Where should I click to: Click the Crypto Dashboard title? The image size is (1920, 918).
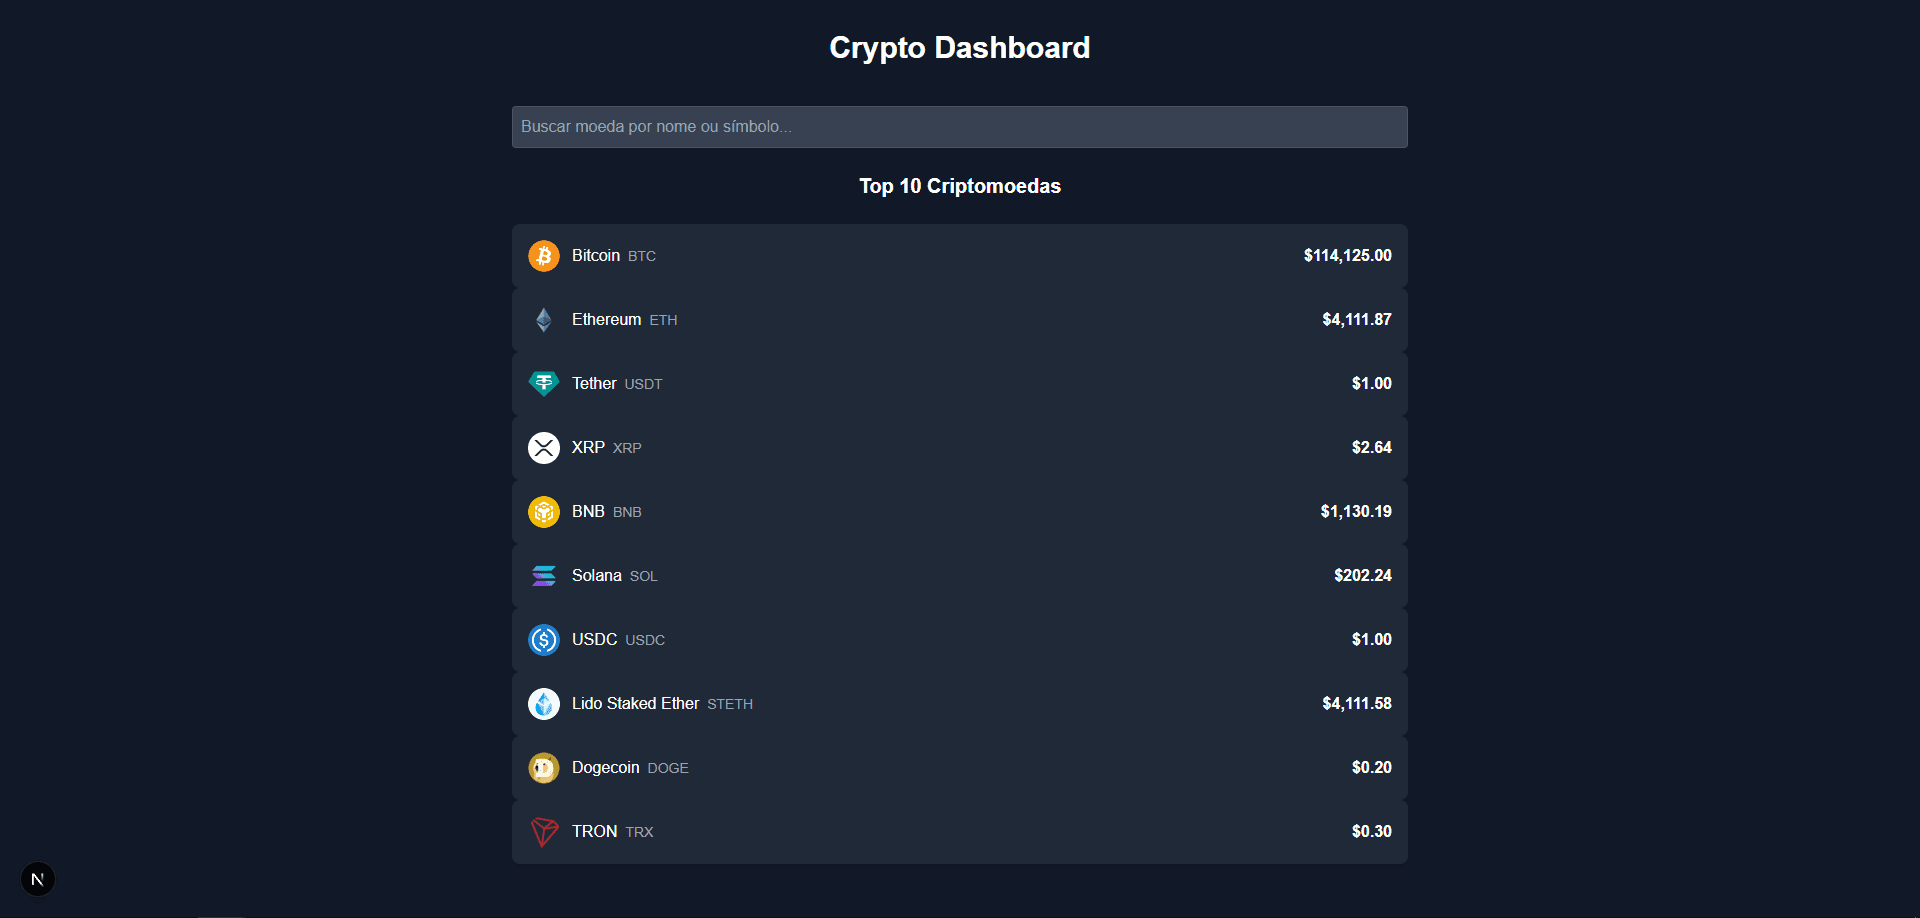959,47
